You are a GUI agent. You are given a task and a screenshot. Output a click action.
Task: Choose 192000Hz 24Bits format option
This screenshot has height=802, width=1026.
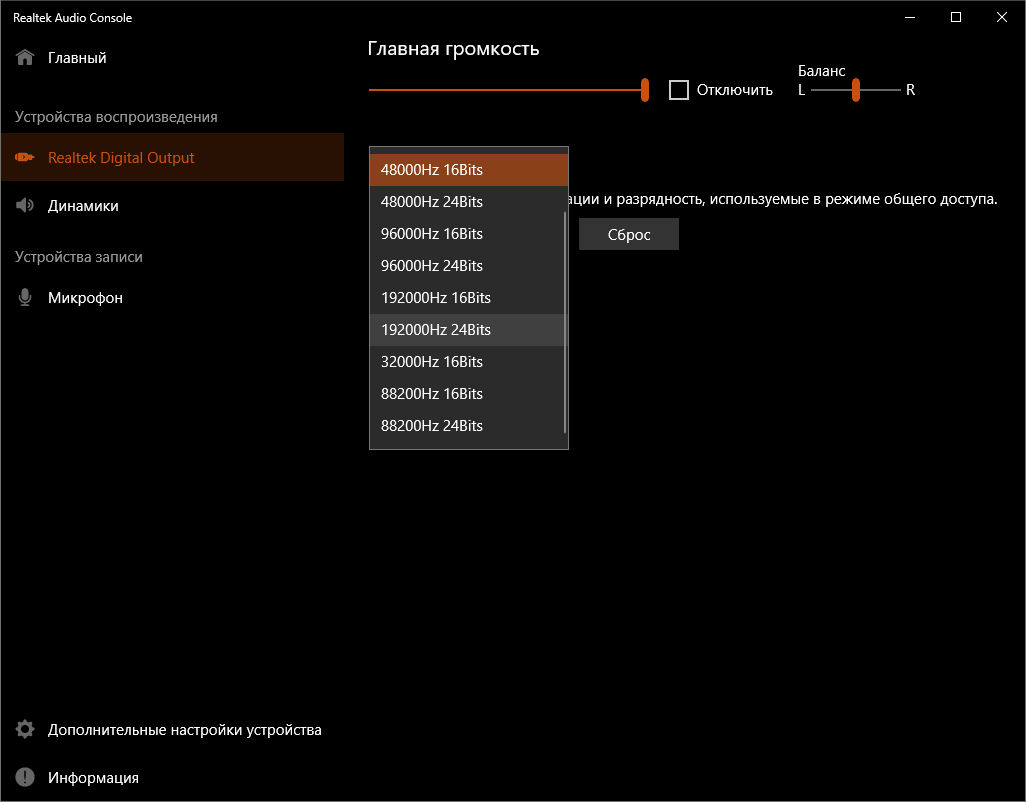click(467, 330)
